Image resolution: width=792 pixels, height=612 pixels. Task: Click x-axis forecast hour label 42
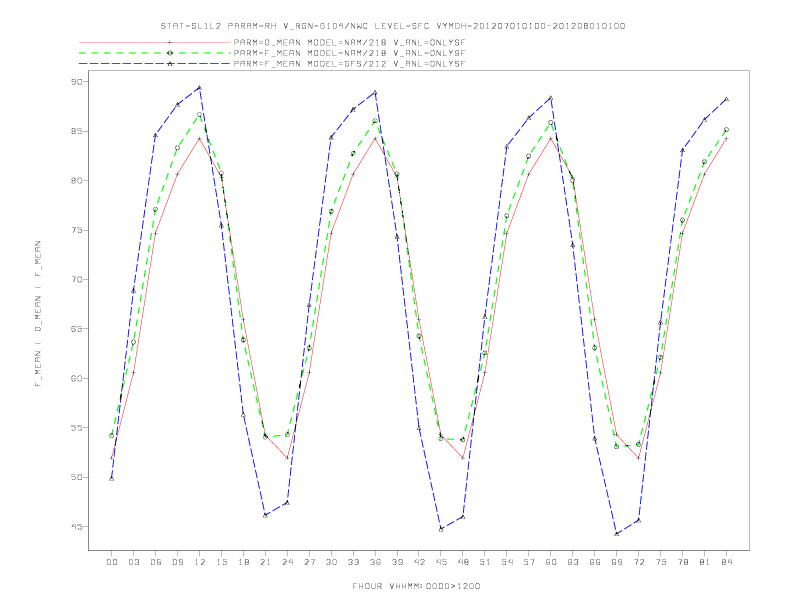[419, 562]
